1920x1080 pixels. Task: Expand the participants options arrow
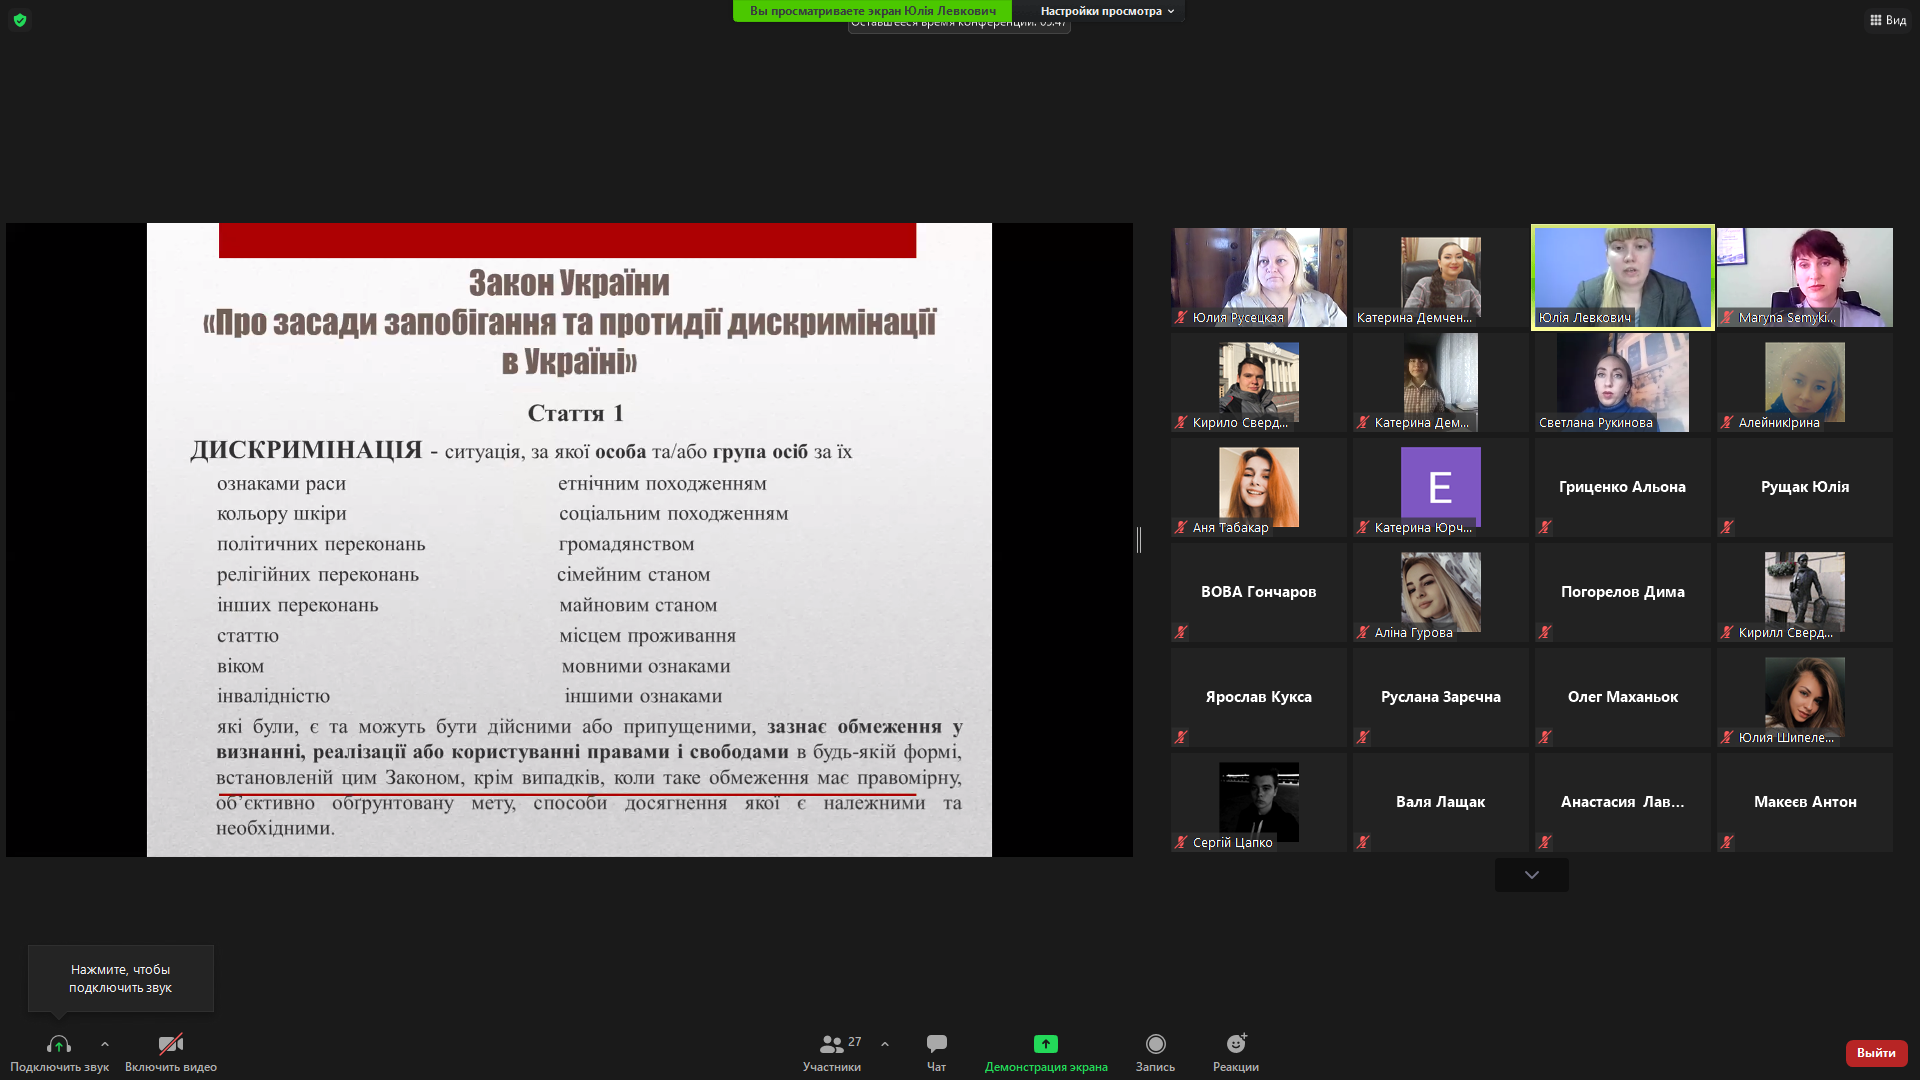coord(885,1044)
